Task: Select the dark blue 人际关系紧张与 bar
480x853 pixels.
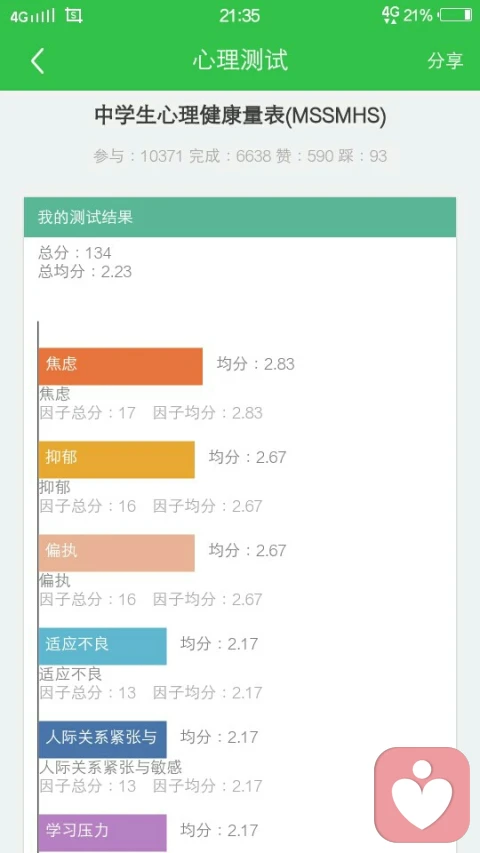Action: click(102, 739)
